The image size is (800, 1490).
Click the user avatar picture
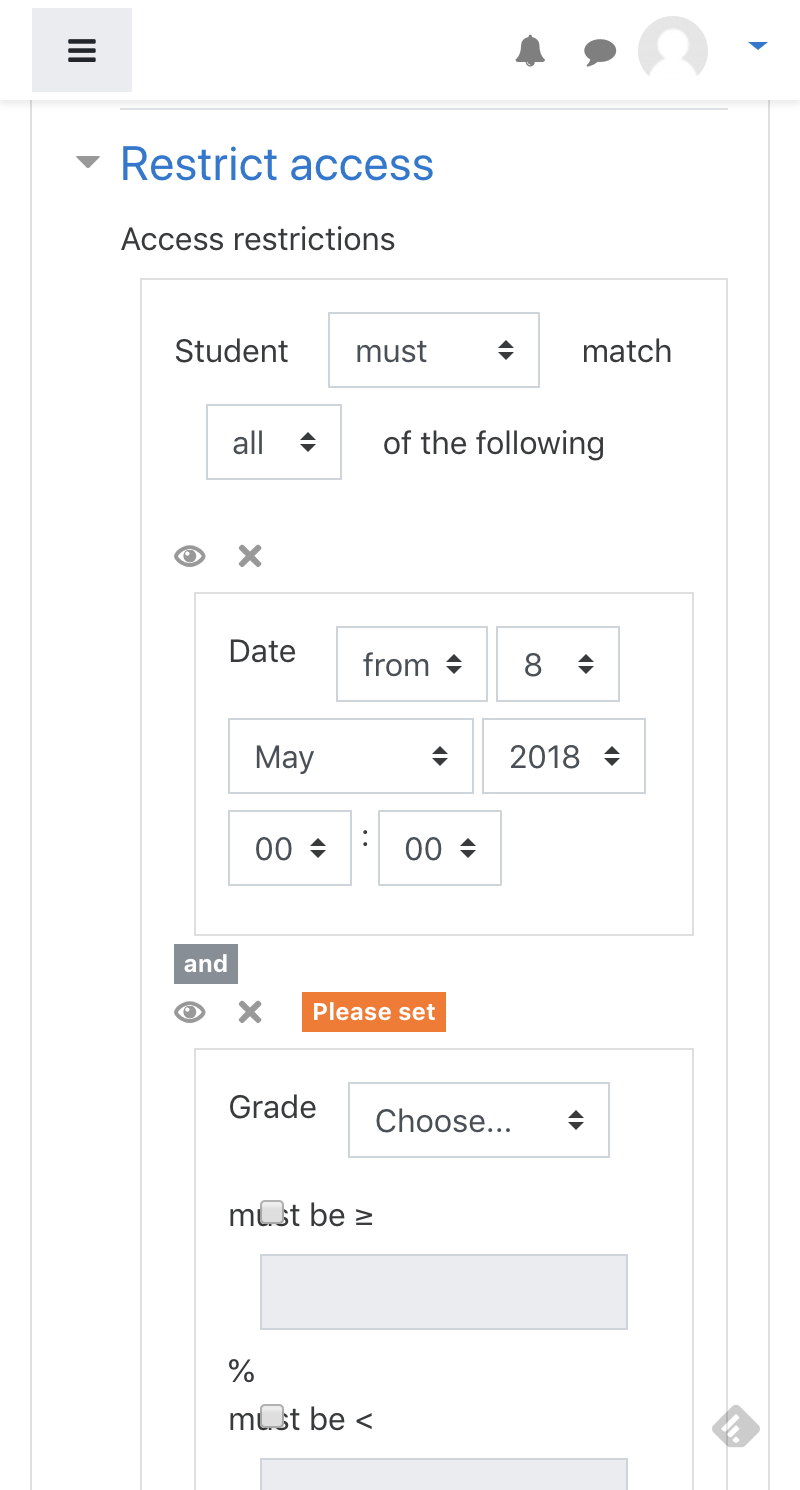click(x=673, y=50)
